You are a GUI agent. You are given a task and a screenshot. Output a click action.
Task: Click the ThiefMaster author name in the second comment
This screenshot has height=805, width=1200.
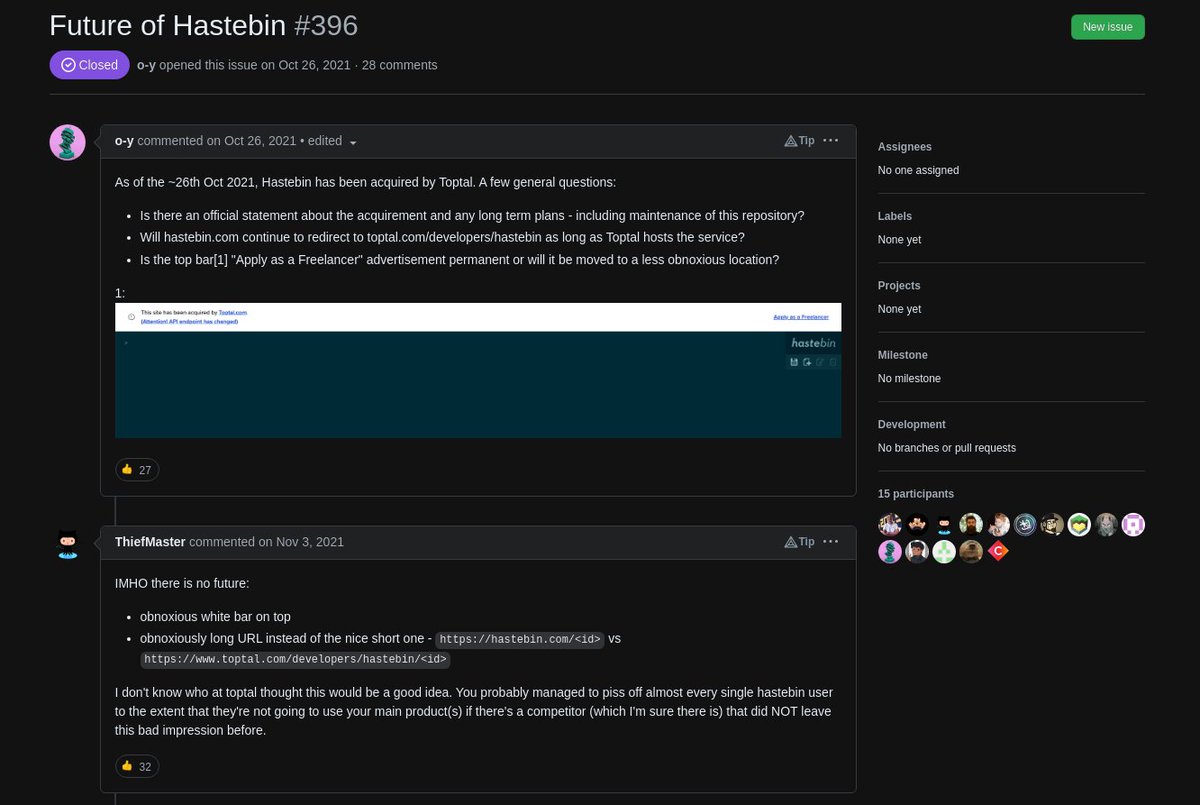(150, 542)
